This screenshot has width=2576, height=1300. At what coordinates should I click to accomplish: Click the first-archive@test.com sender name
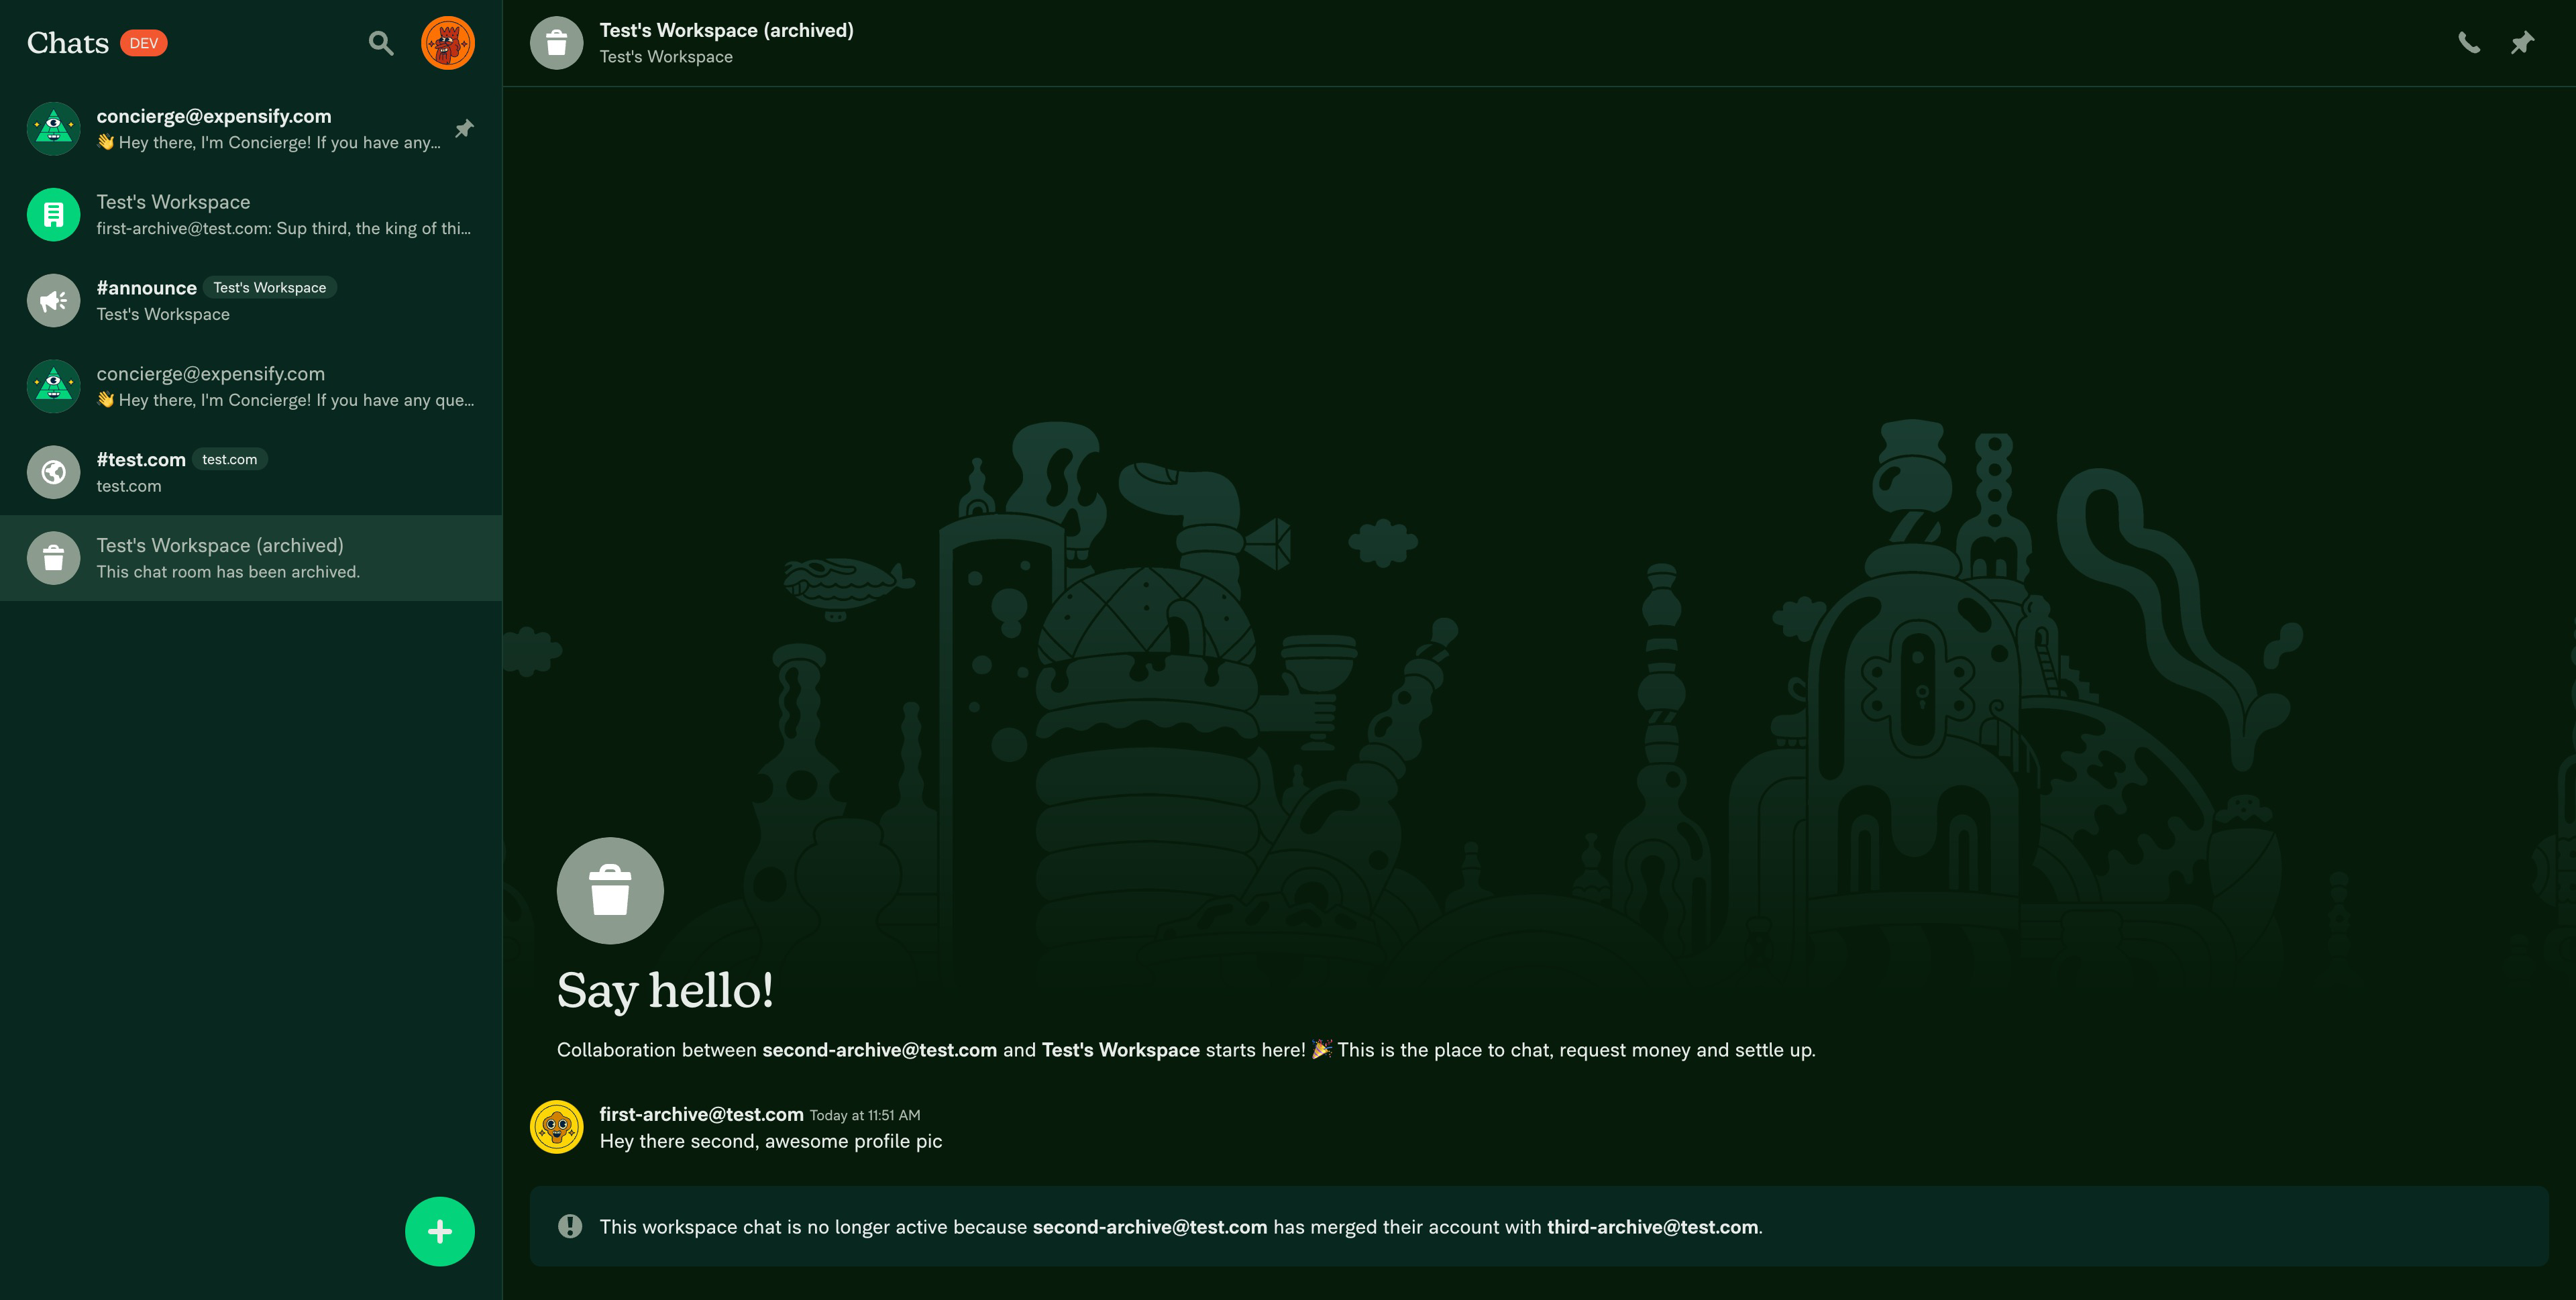pyautogui.click(x=702, y=1114)
